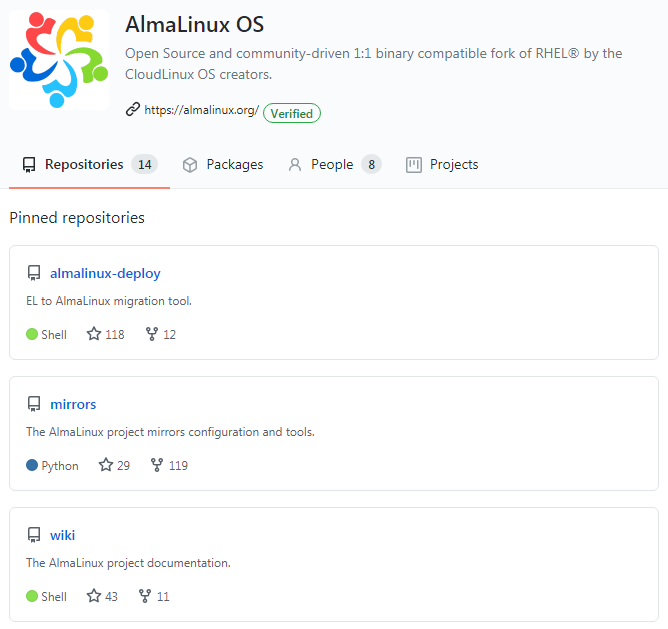Open the https://almalinux.org/ website link

point(201,111)
